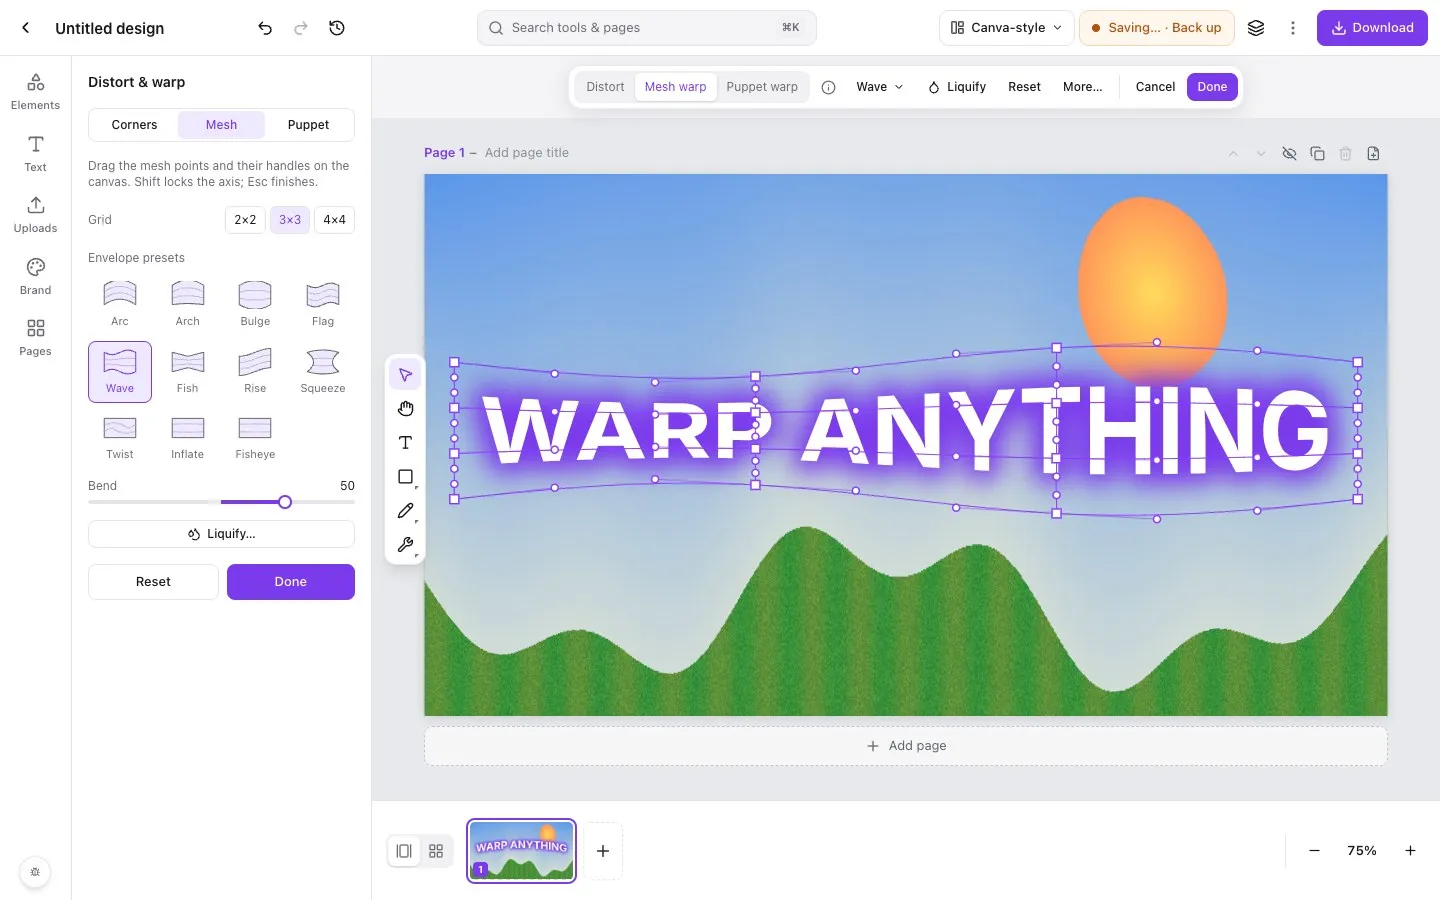Image resolution: width=1440 pixels, height=900 pixels.
Task: Open the More... menu in warp toolbar
Action: coord(1082,87)
